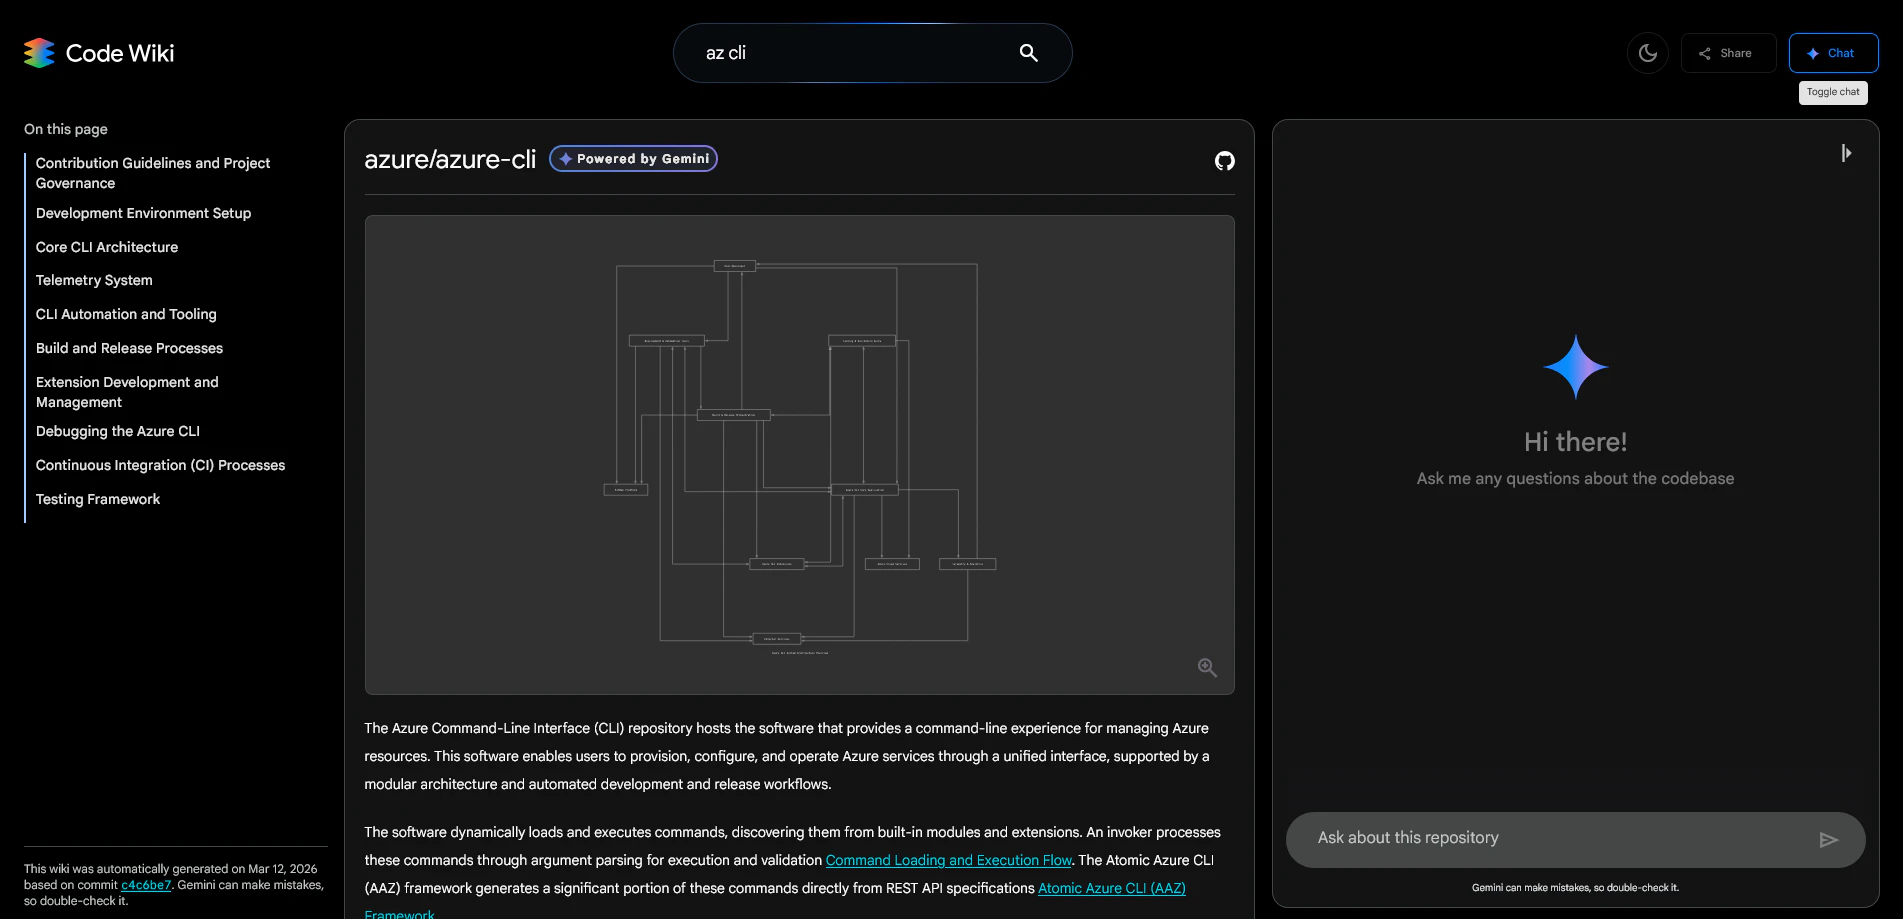Go to Contribution Guidelines and Project Governance
The width and height of the screenshot is (1903, 919).
(153, 173)
